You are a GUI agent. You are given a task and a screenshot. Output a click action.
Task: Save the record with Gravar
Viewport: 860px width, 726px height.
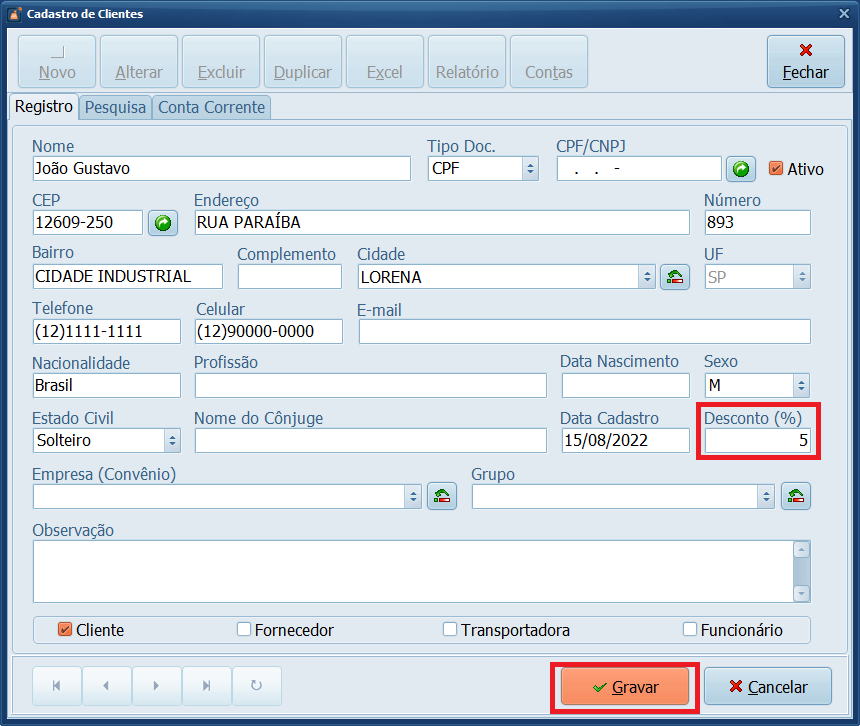coord(625,687)
